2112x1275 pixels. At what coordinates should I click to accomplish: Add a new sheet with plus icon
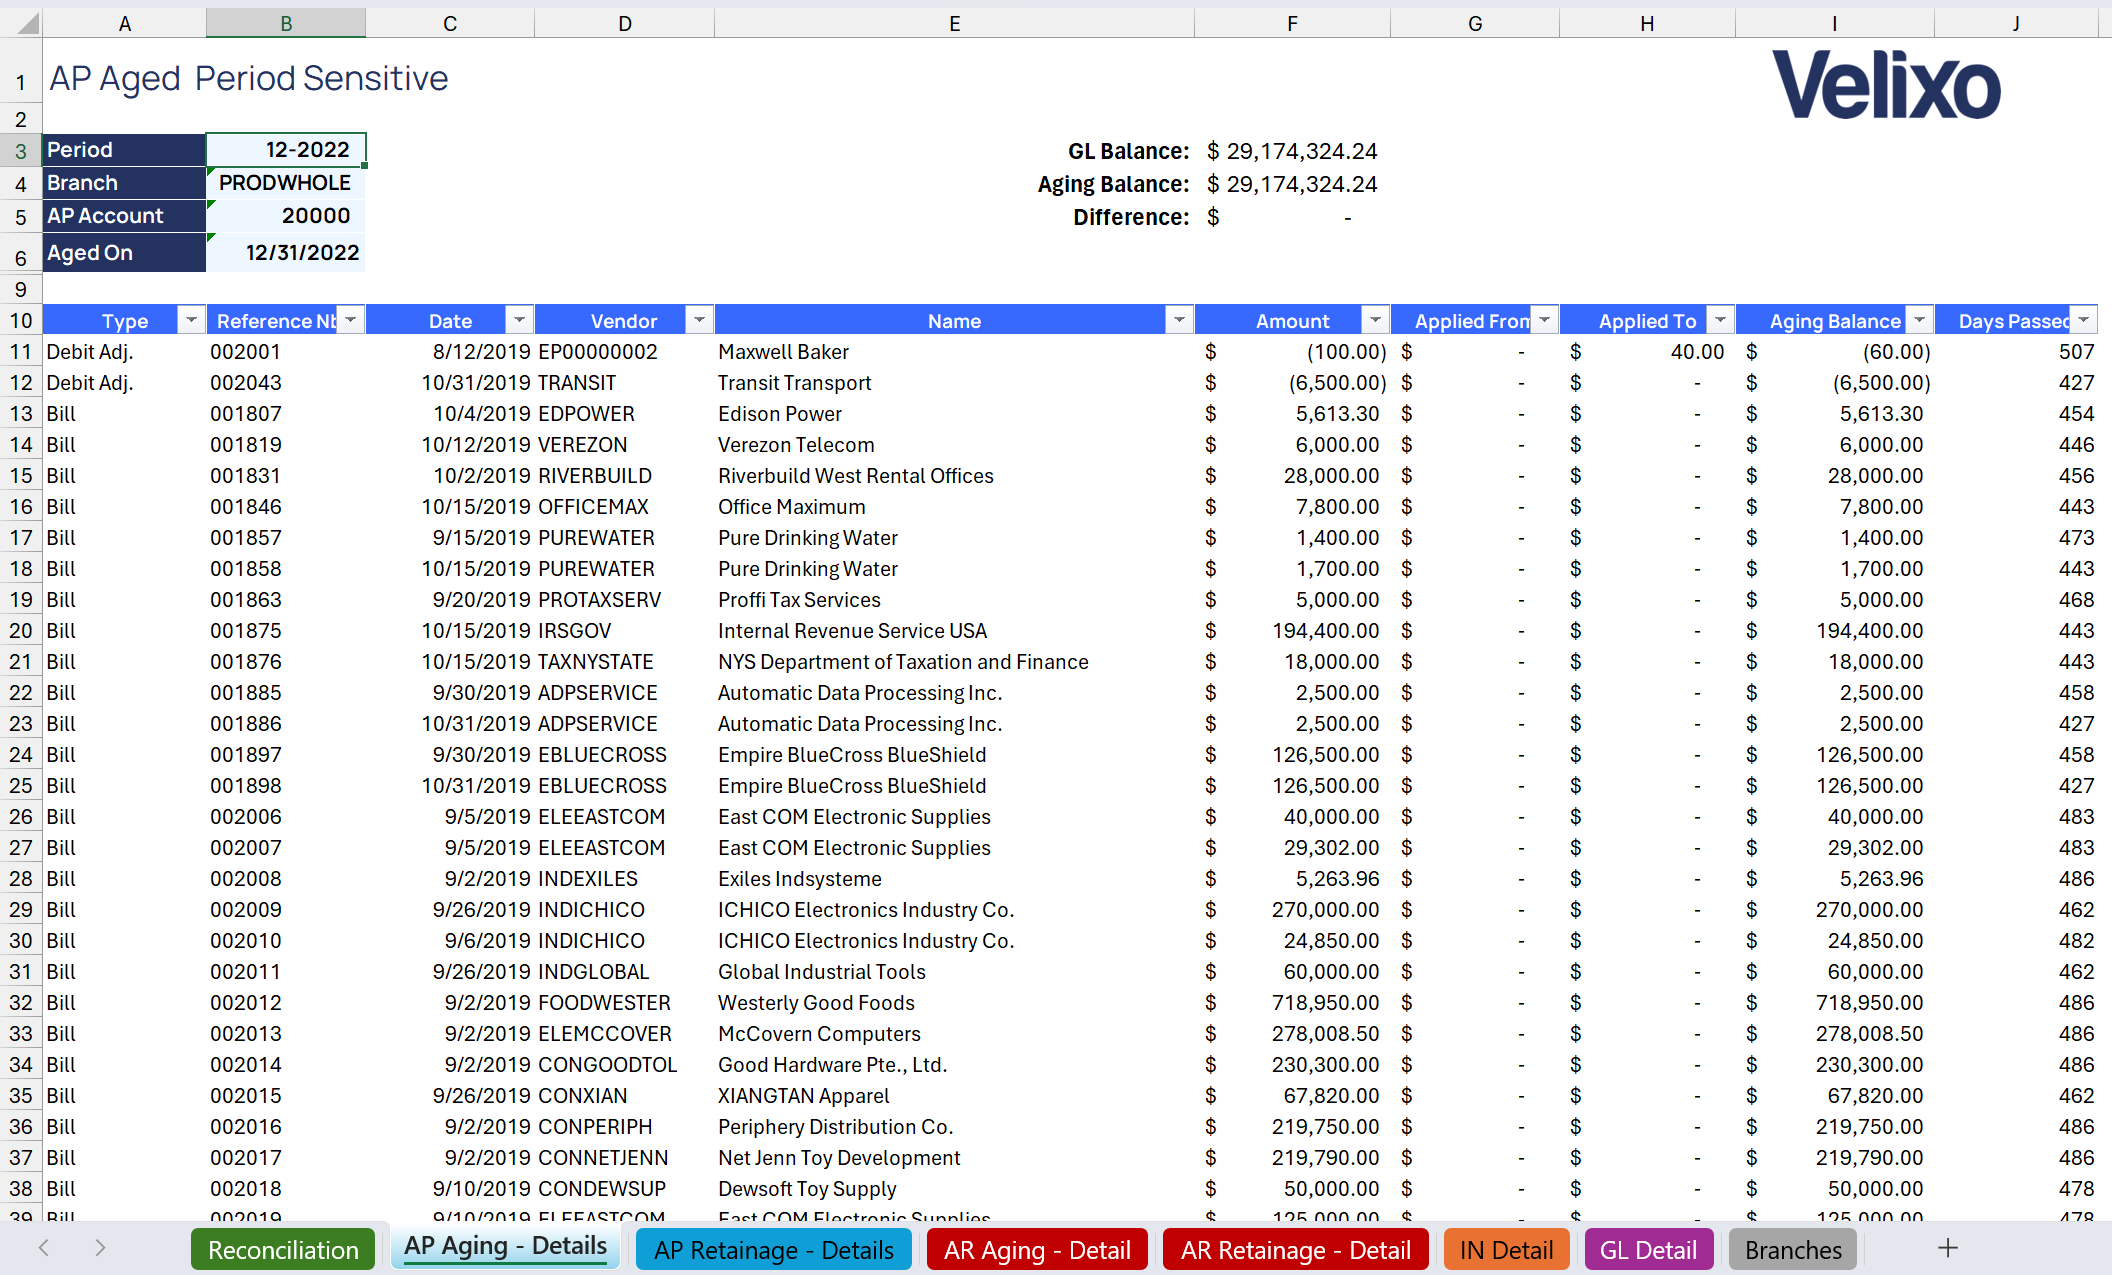pos(1948,1248)
